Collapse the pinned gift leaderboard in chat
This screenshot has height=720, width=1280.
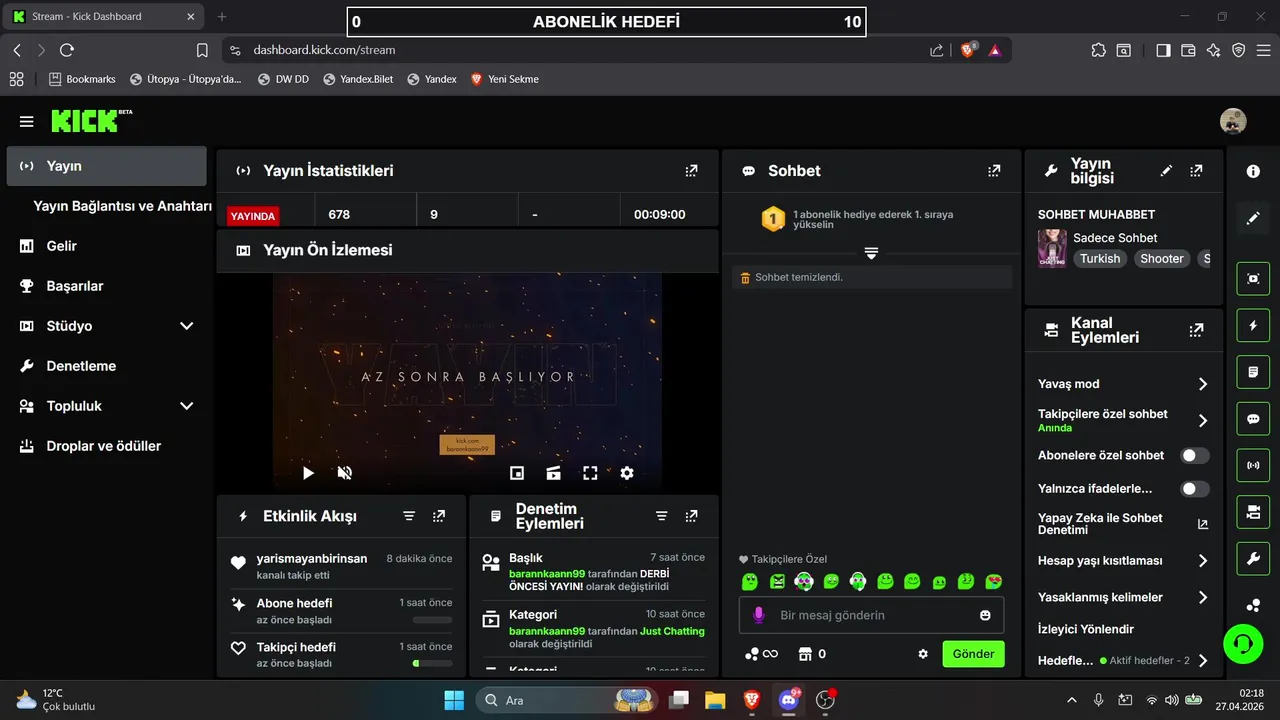click(871, 254)
